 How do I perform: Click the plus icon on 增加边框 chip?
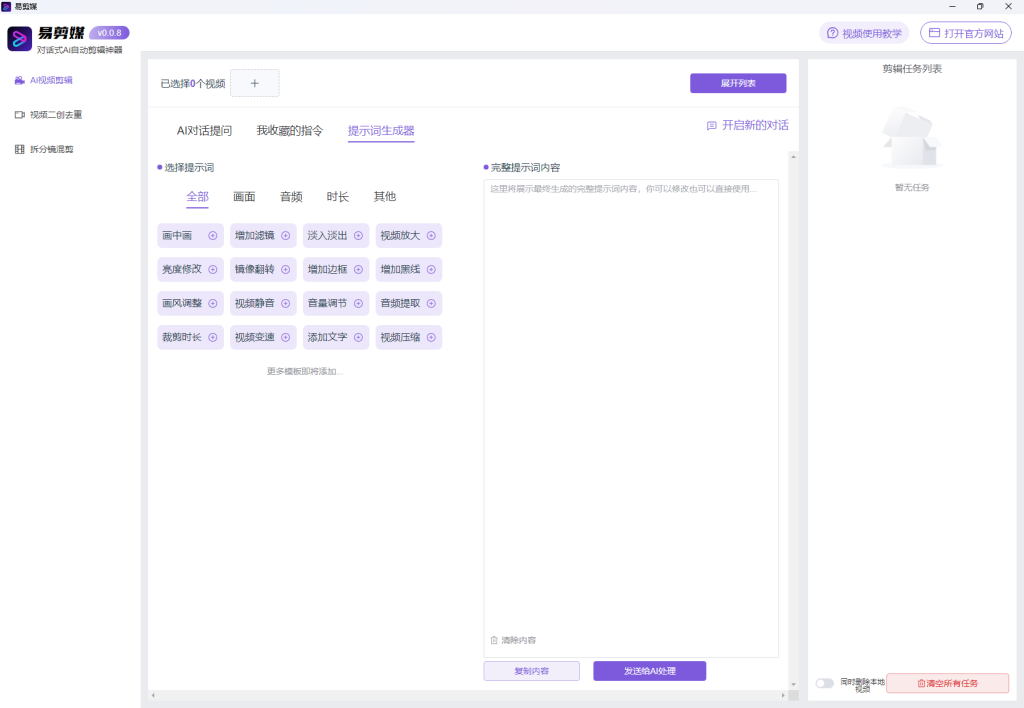point(359,270)
